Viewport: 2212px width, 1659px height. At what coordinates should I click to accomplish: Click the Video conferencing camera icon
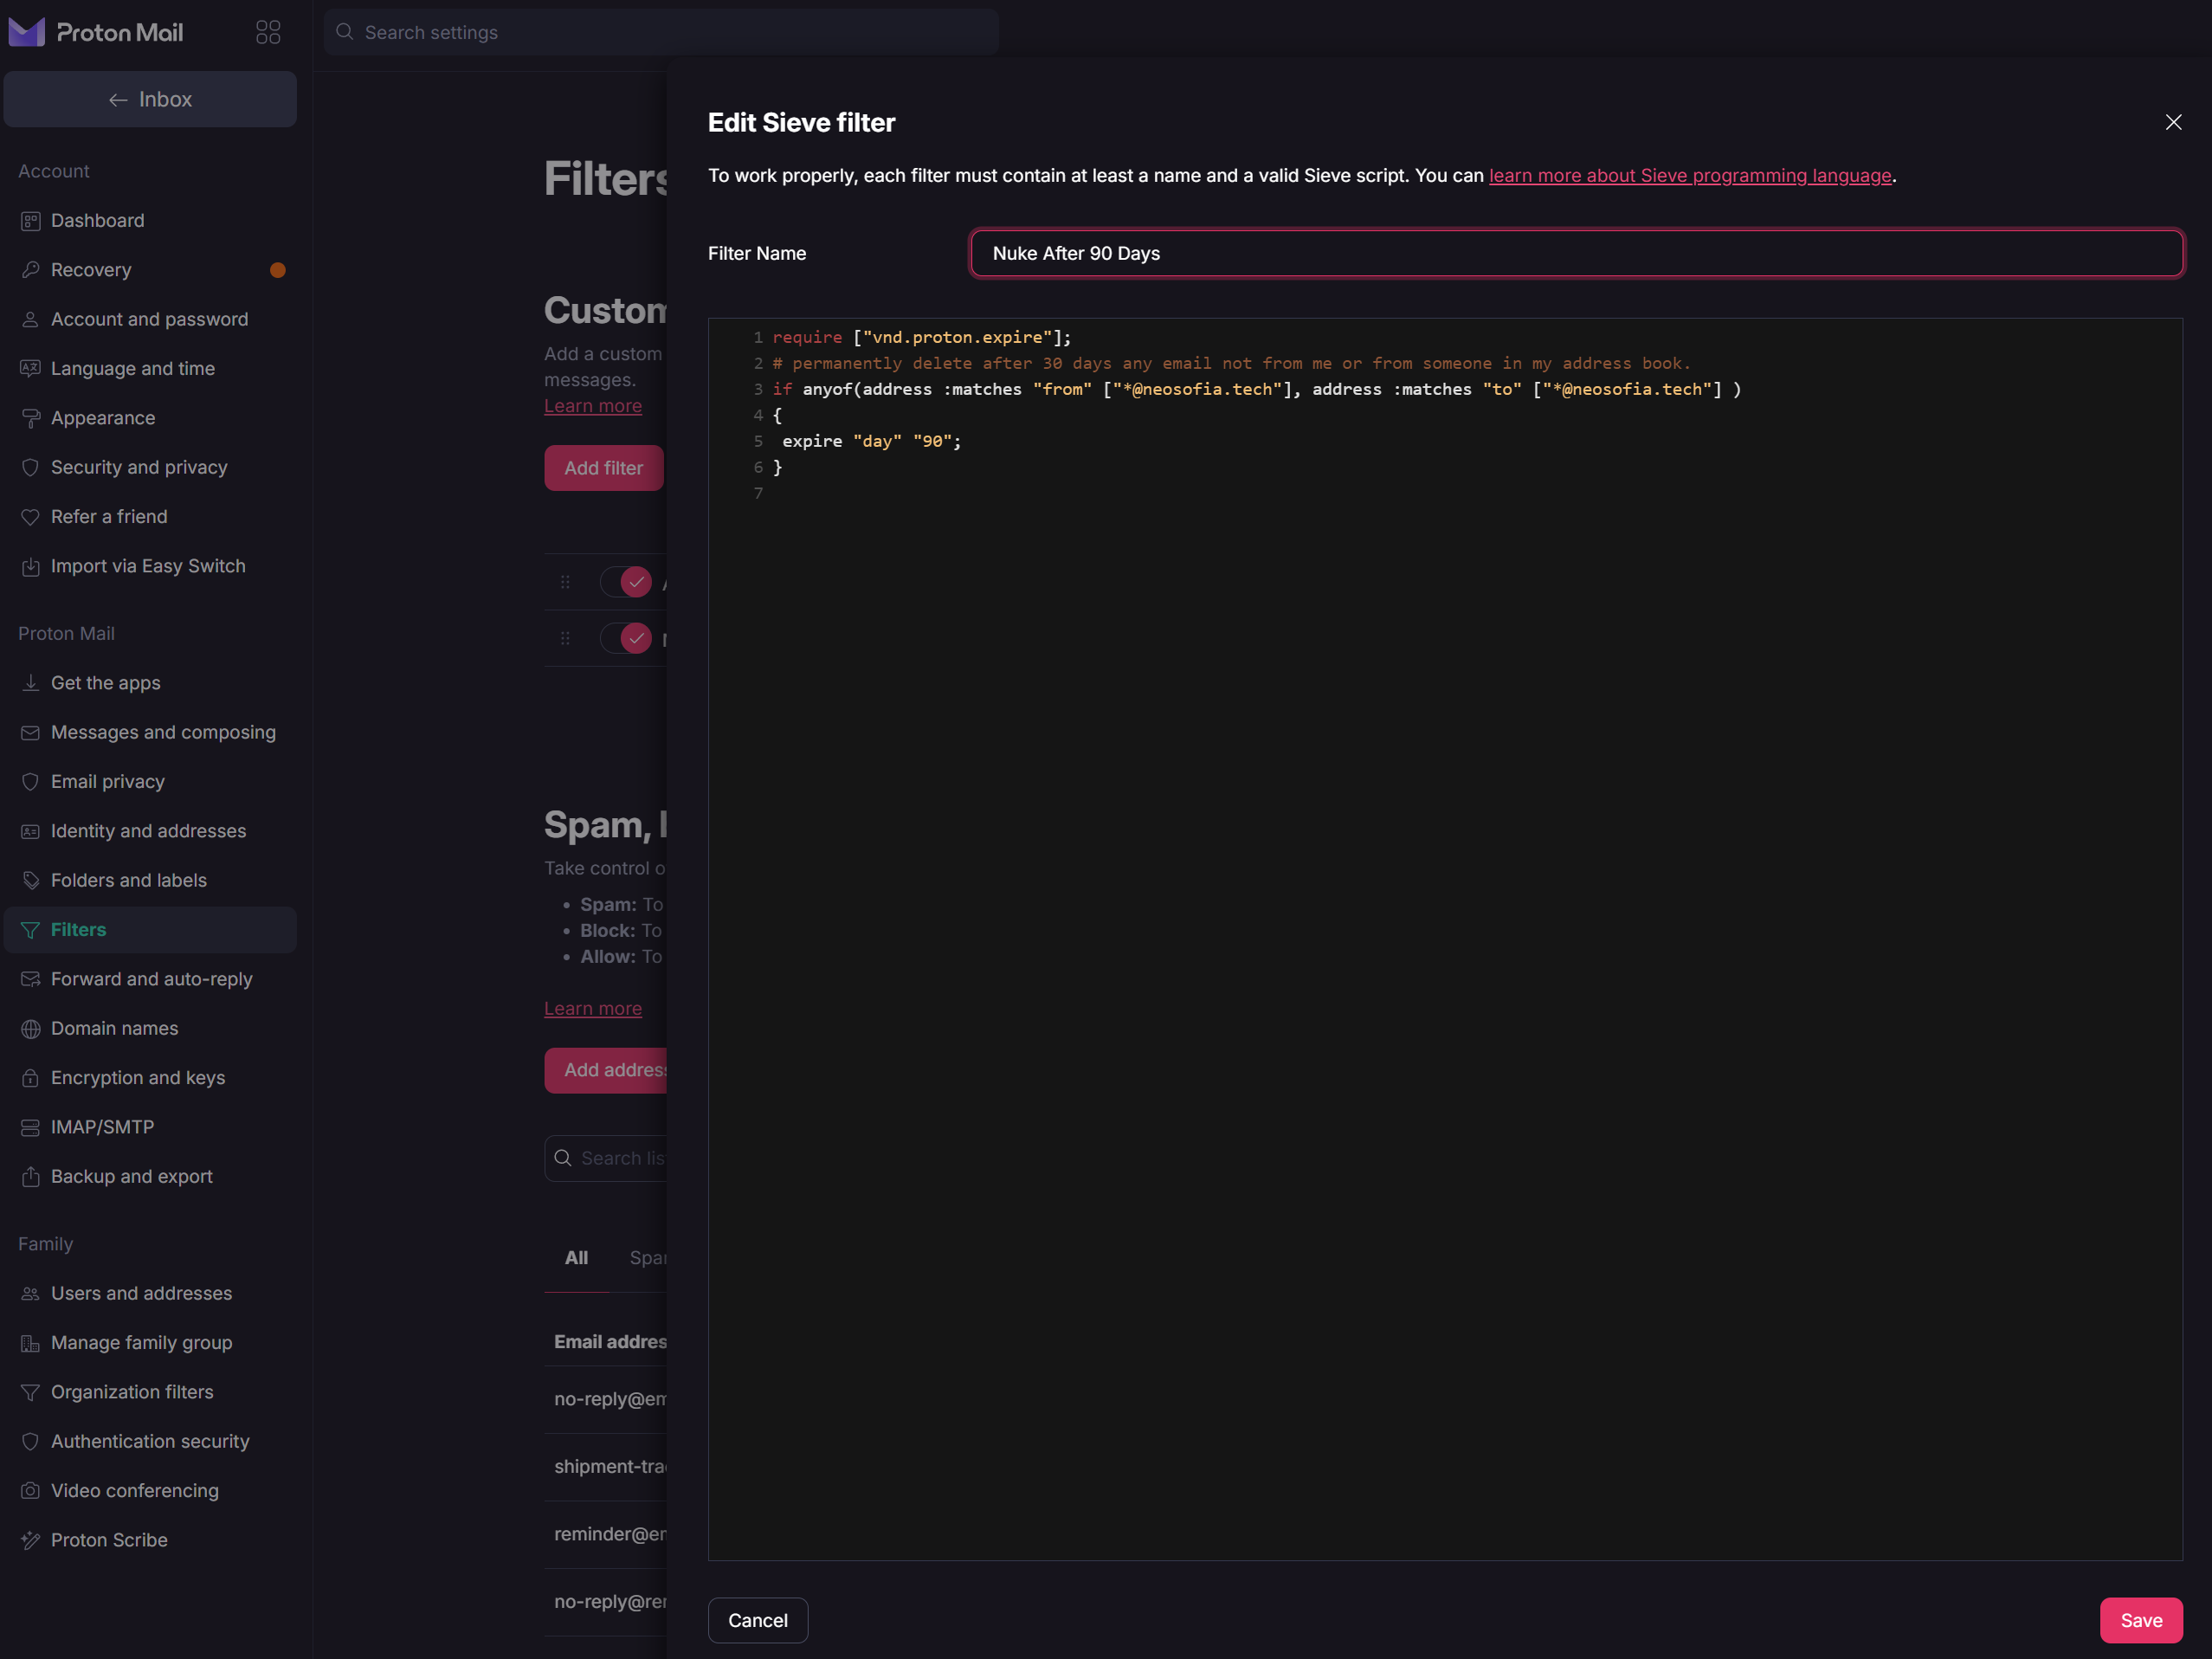pos(31,1491)
